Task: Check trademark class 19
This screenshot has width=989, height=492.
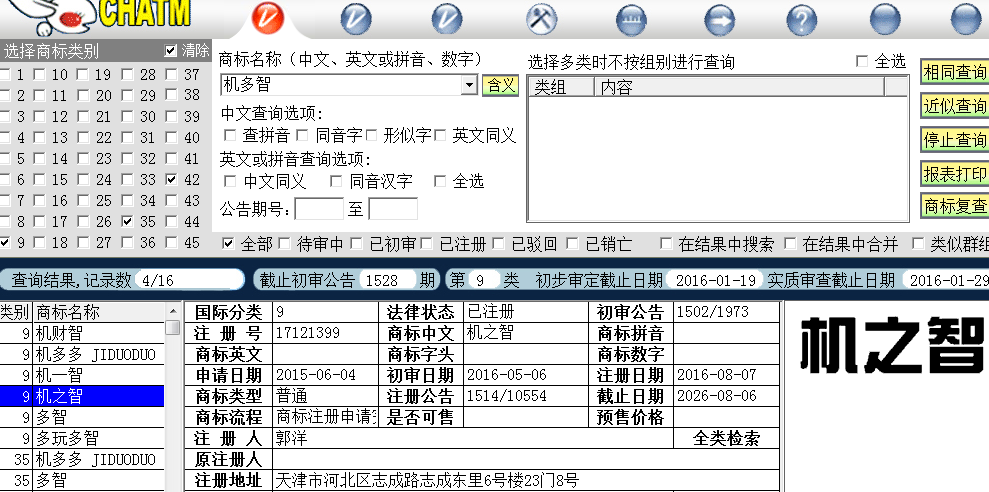Action: (83, 74)
